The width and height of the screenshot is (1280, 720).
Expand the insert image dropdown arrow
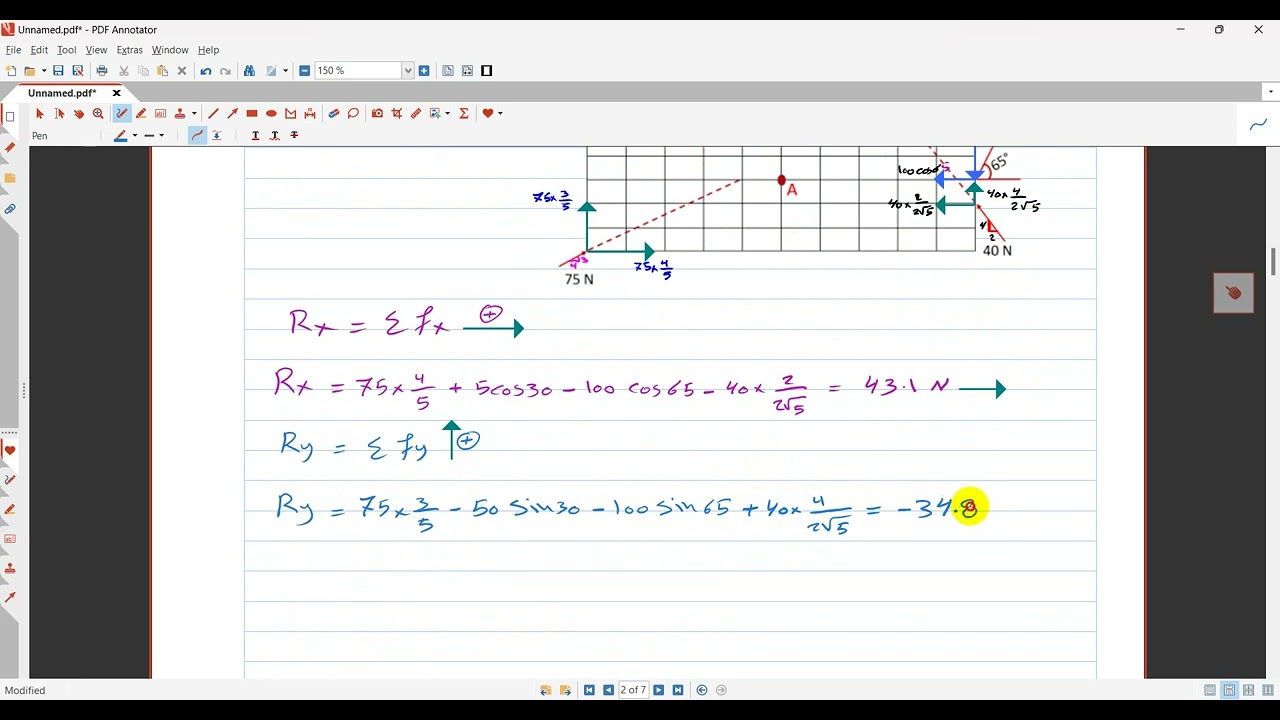point(447,114)
